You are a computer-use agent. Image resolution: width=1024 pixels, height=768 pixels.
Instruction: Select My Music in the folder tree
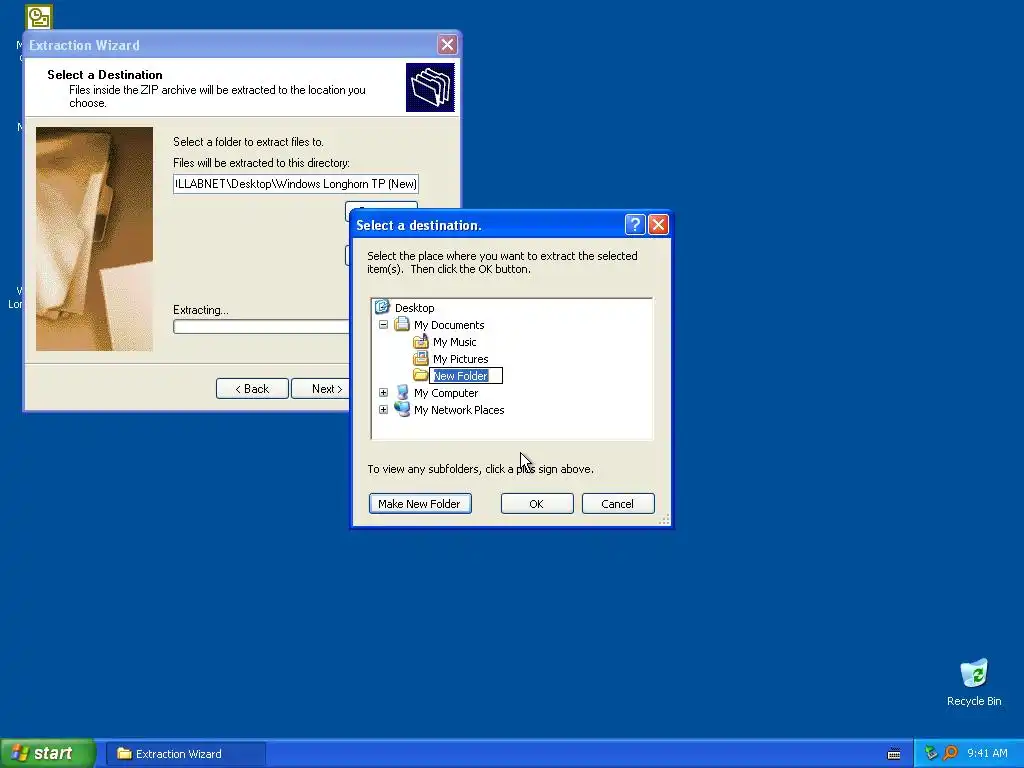coord(455,342)
